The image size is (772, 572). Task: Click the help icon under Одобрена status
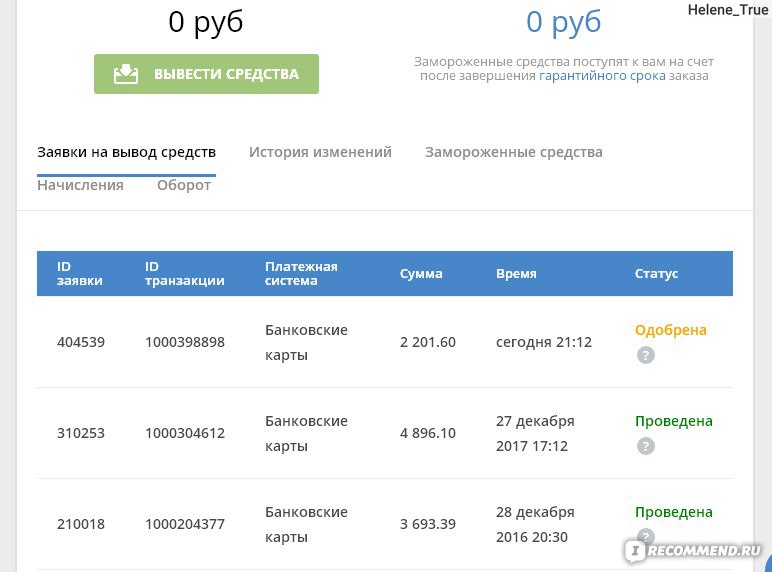coord(646,355)
